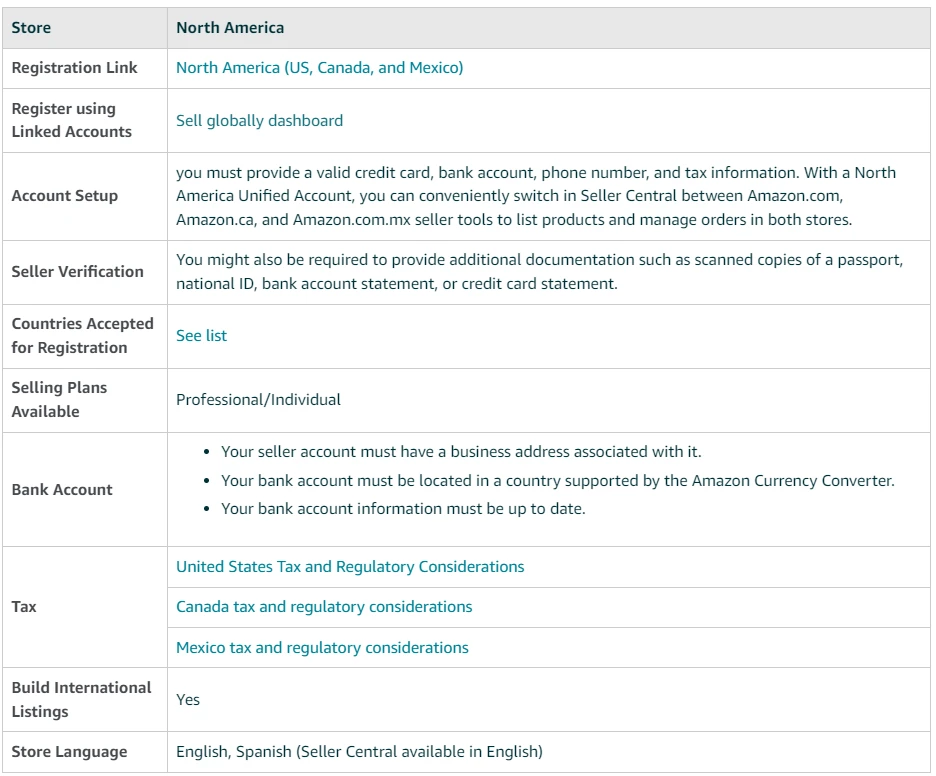Select the Registration Link row label

point(74,68)
